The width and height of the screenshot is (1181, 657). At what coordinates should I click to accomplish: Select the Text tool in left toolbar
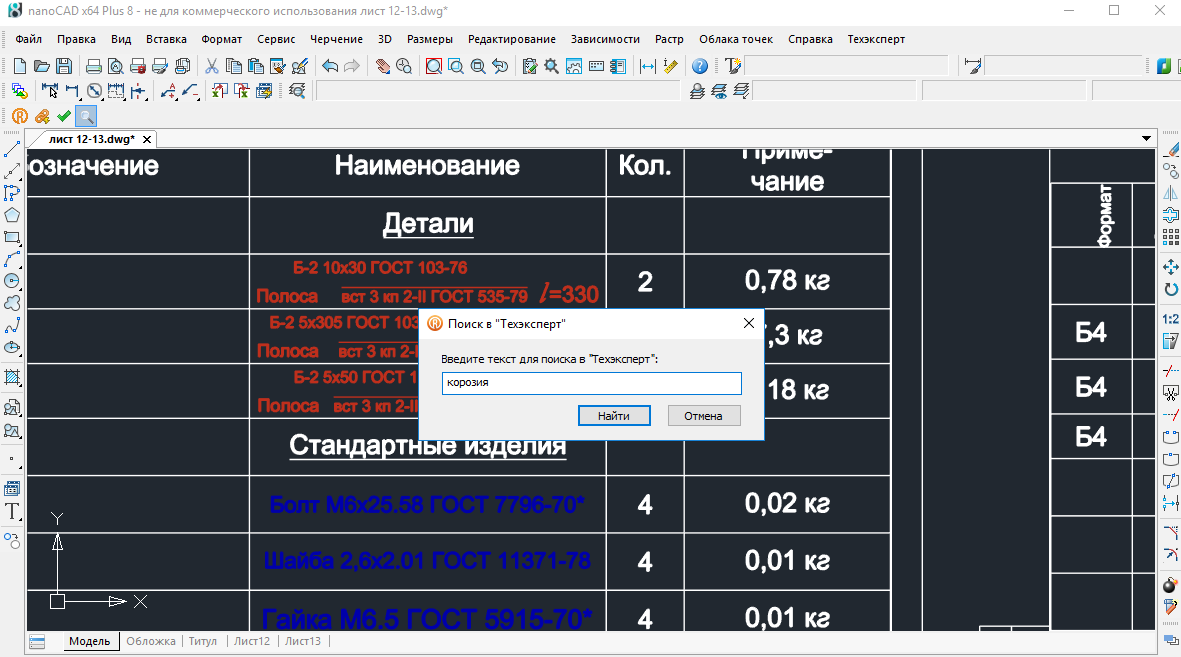[12, 512]
